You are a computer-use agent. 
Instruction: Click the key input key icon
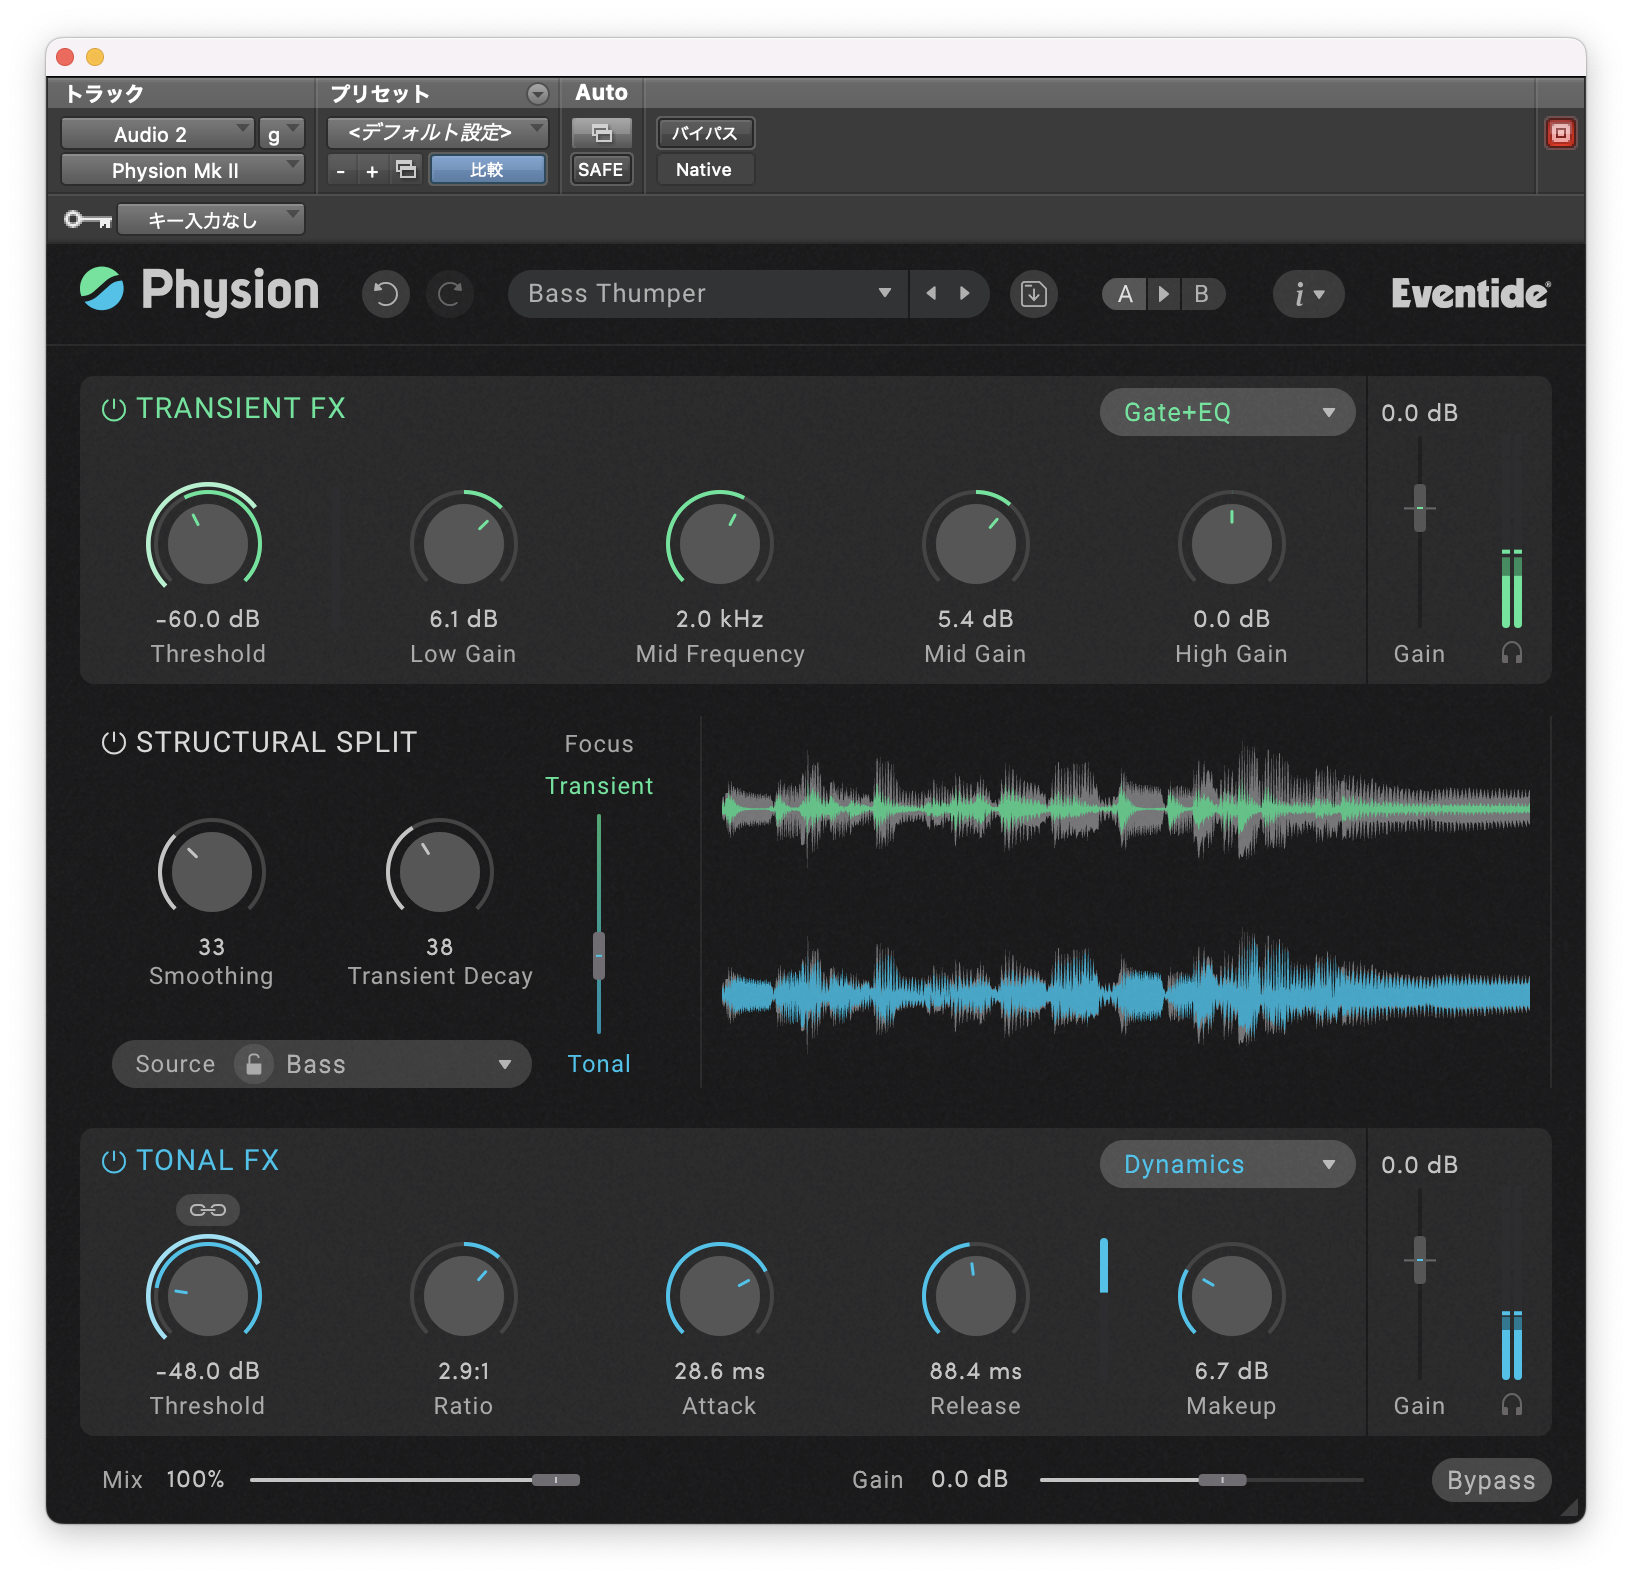click(88, 219)
